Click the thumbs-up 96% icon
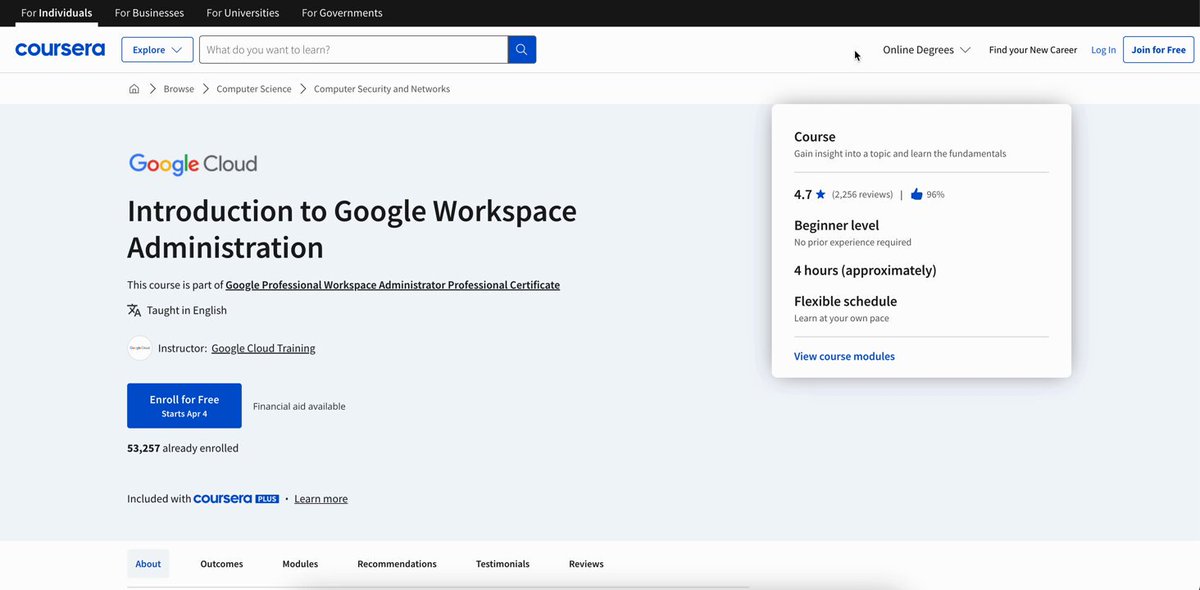1200x590 pixels. pyautogui.click(x=916, y=194)
